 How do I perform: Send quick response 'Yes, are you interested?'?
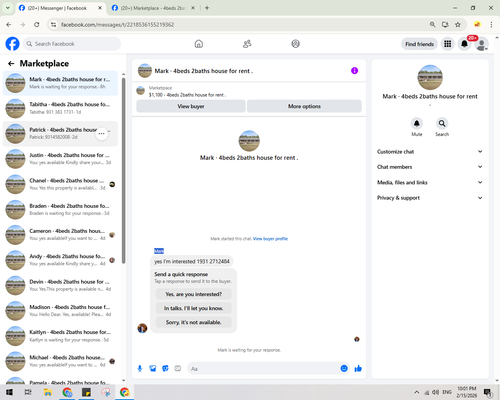pos(193,294)
